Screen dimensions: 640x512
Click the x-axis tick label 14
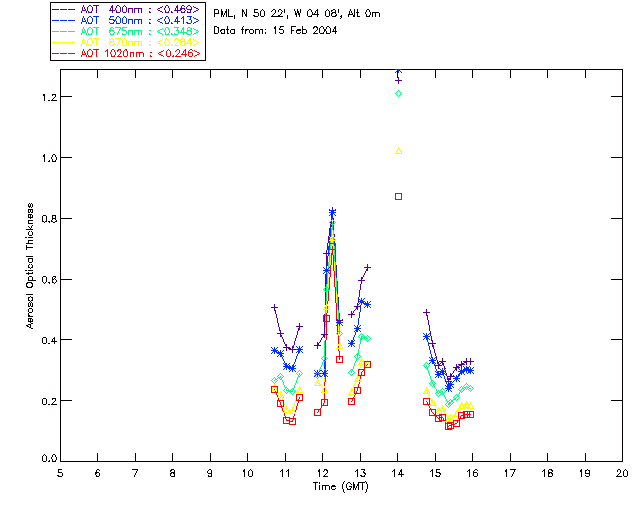click(x=398, y=473)
